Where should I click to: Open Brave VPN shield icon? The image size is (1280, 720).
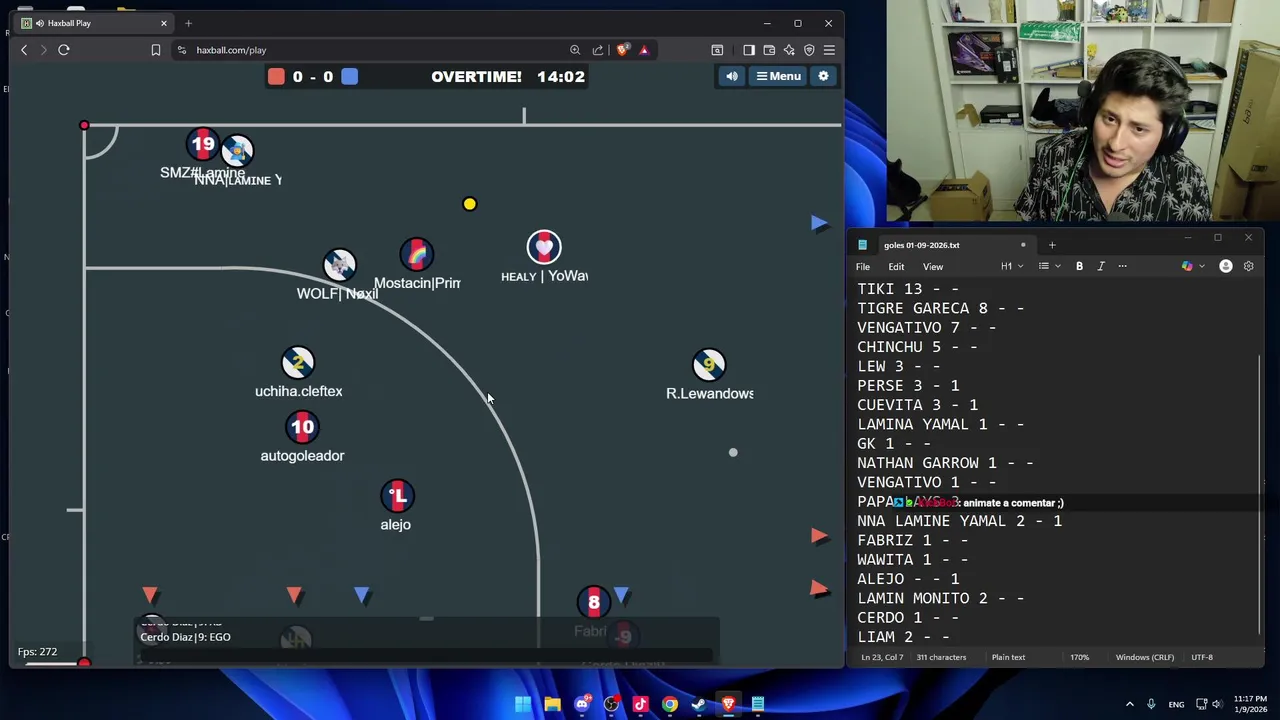click(x=809, y=50)
